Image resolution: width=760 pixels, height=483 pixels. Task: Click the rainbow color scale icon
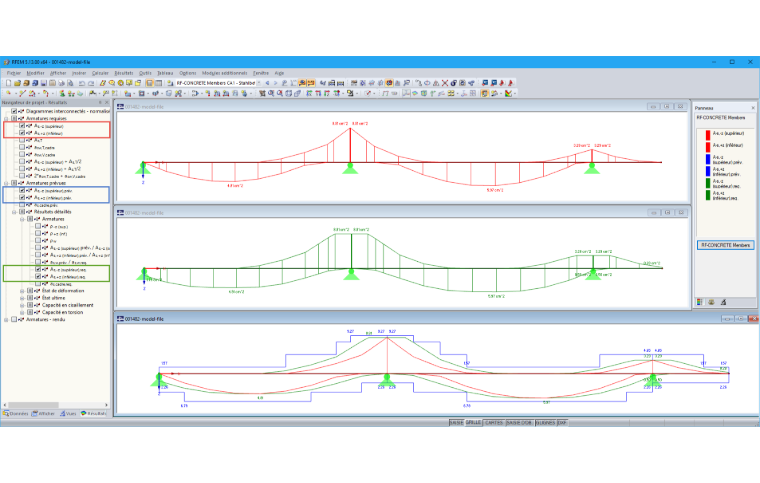pos(507,93)
